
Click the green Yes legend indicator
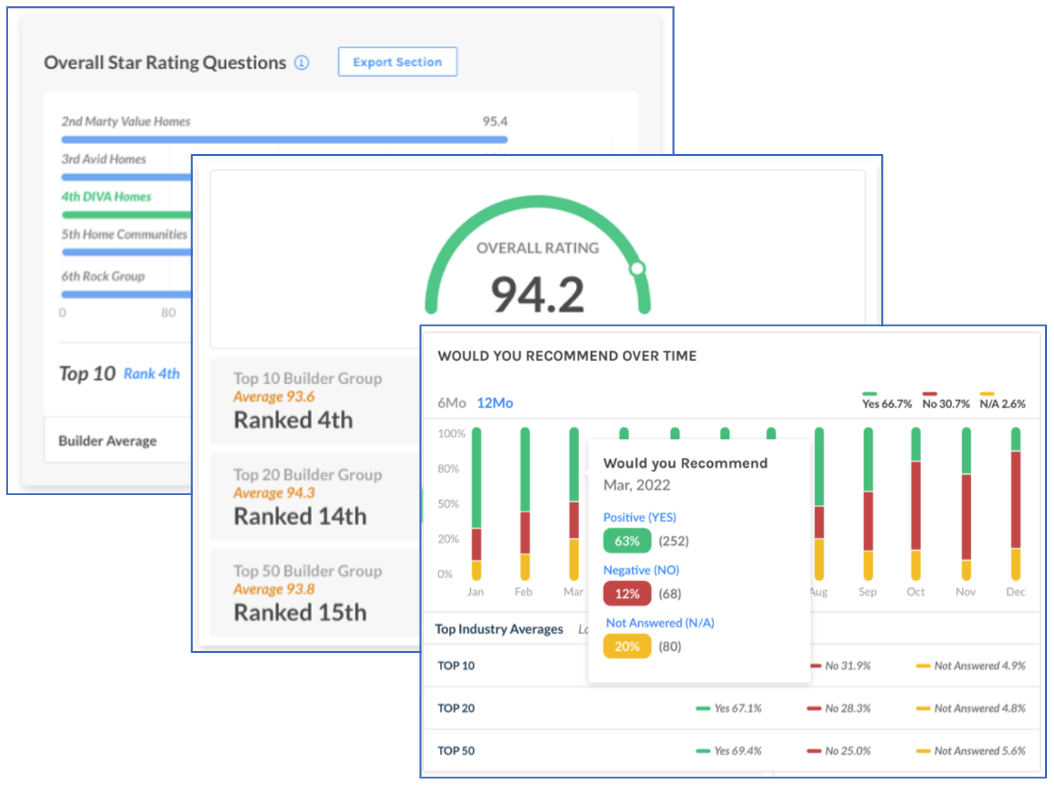click(870, 394)
